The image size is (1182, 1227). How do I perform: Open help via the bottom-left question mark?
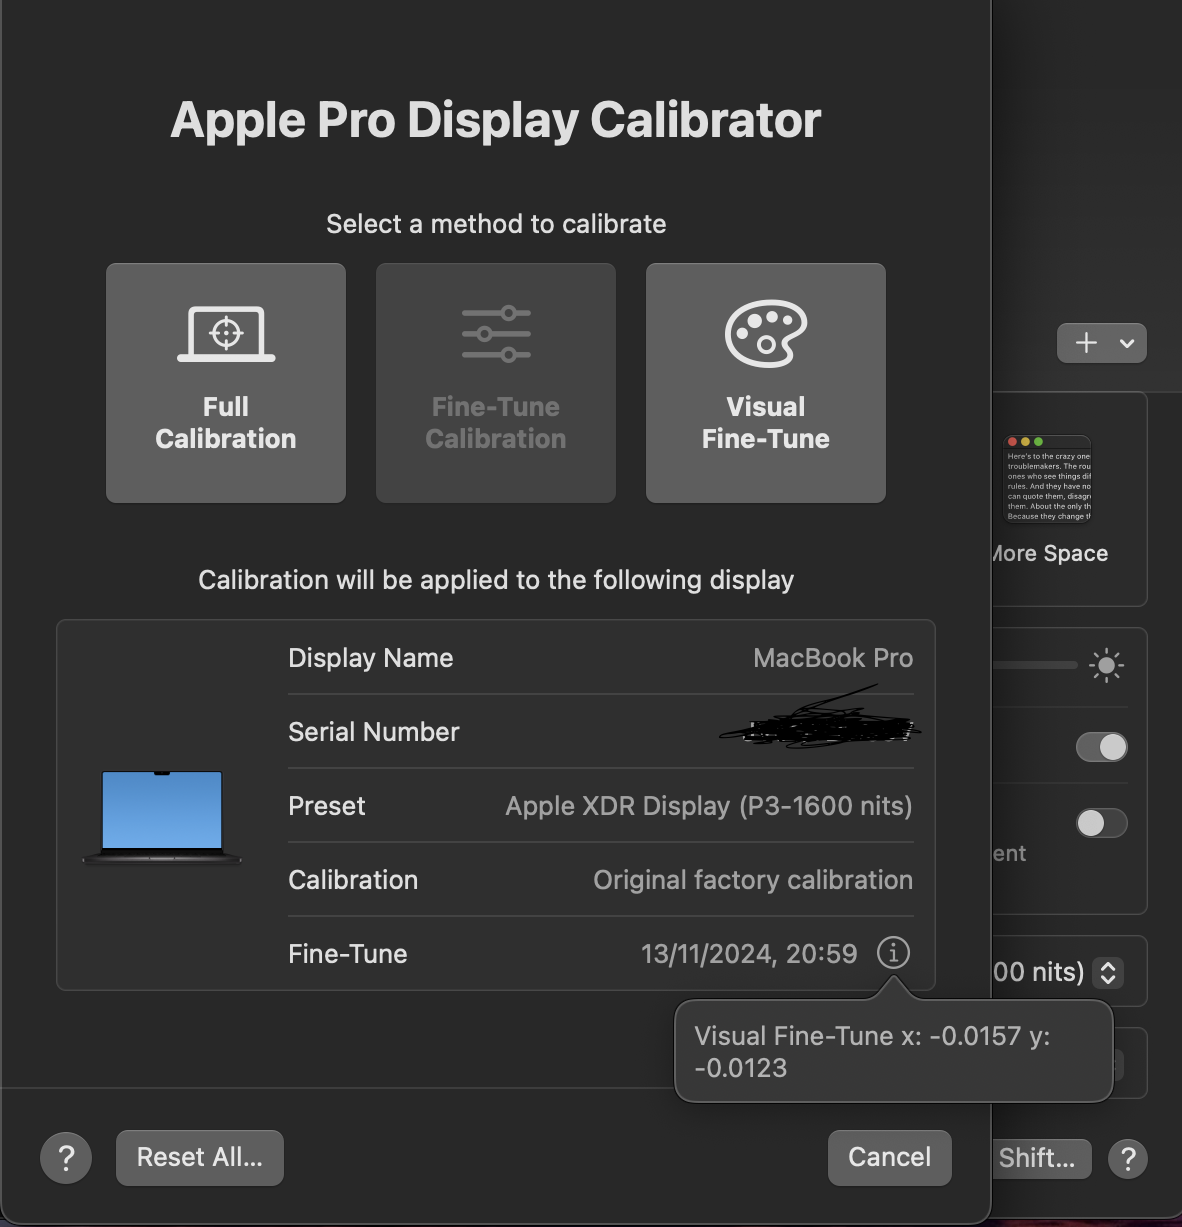pyautogui.click(x=66, y=1157)
